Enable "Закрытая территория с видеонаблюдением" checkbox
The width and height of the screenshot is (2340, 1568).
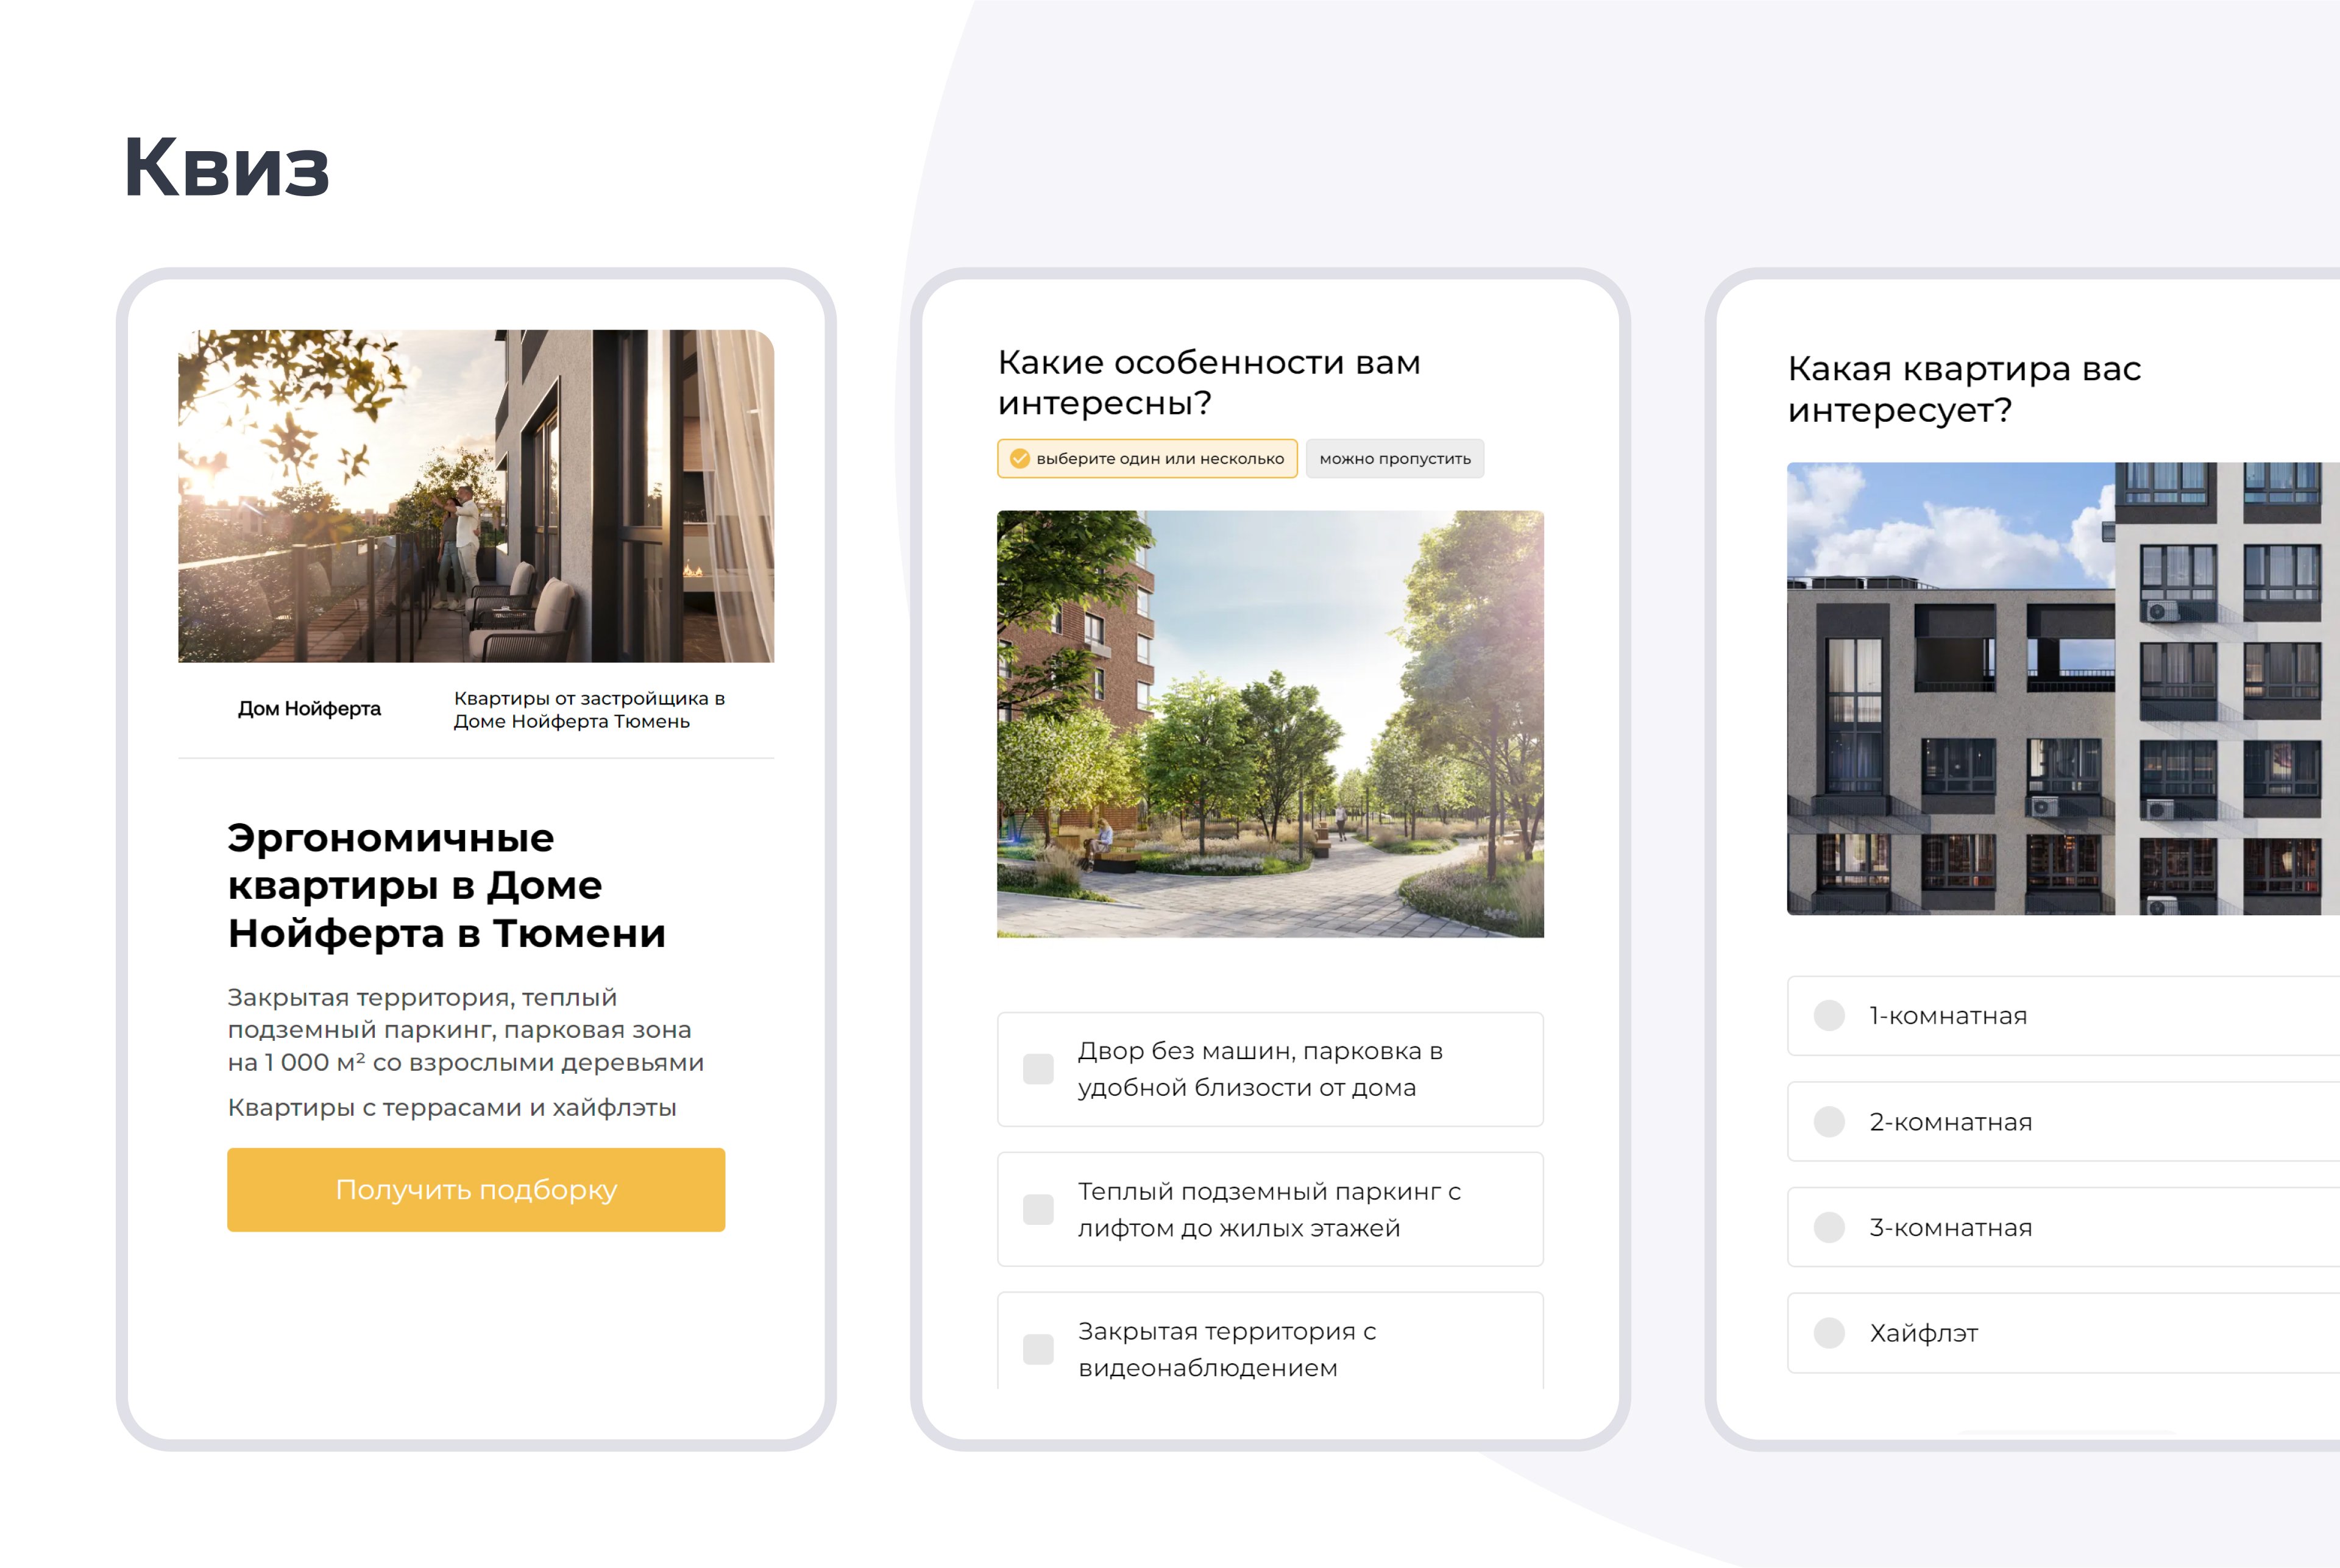[1038, 1349]
